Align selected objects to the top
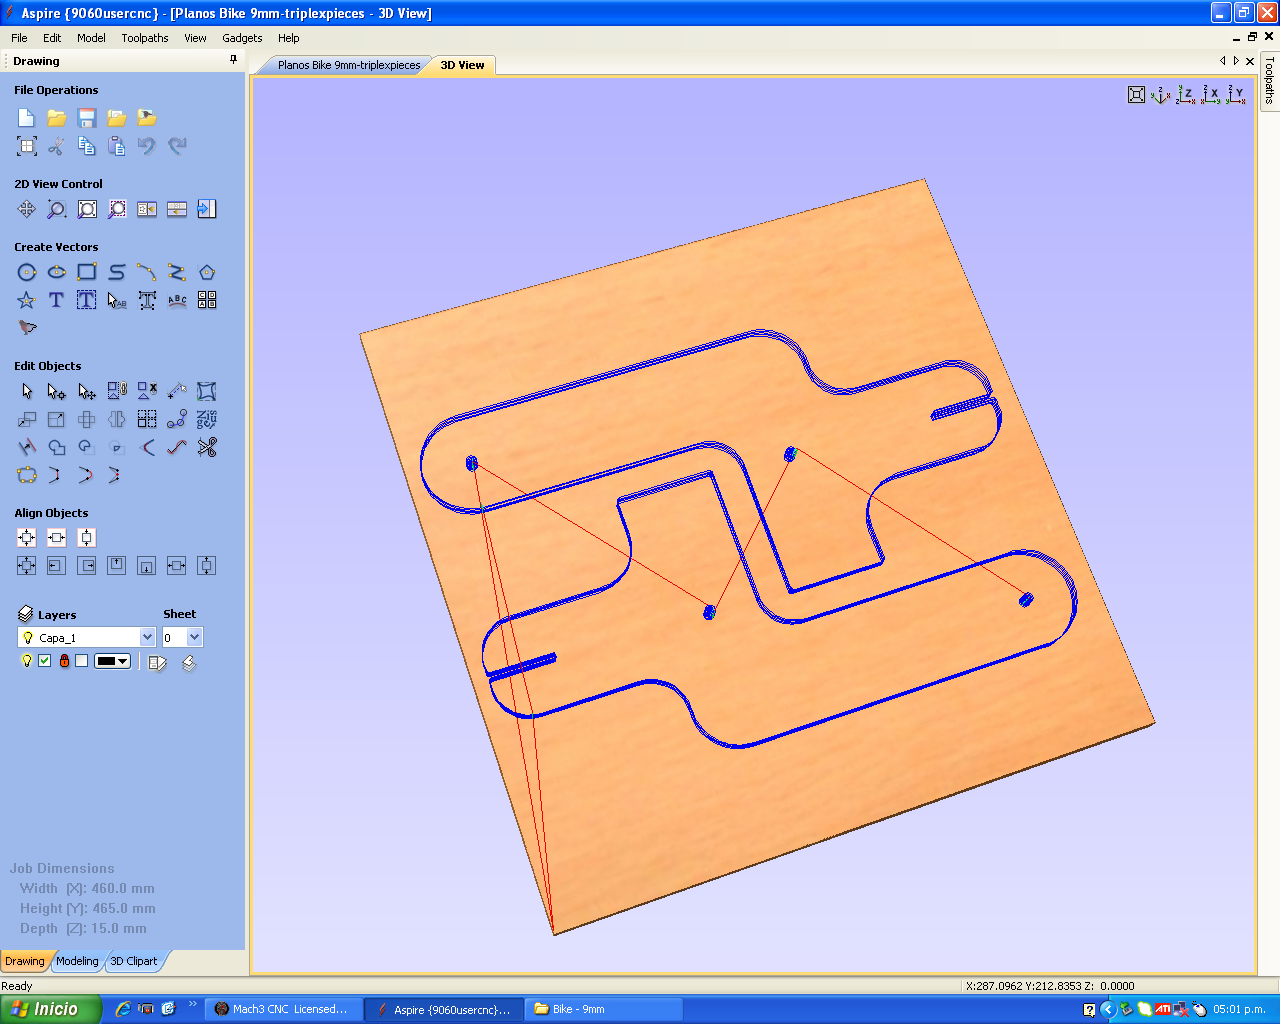 pos(117,566)
